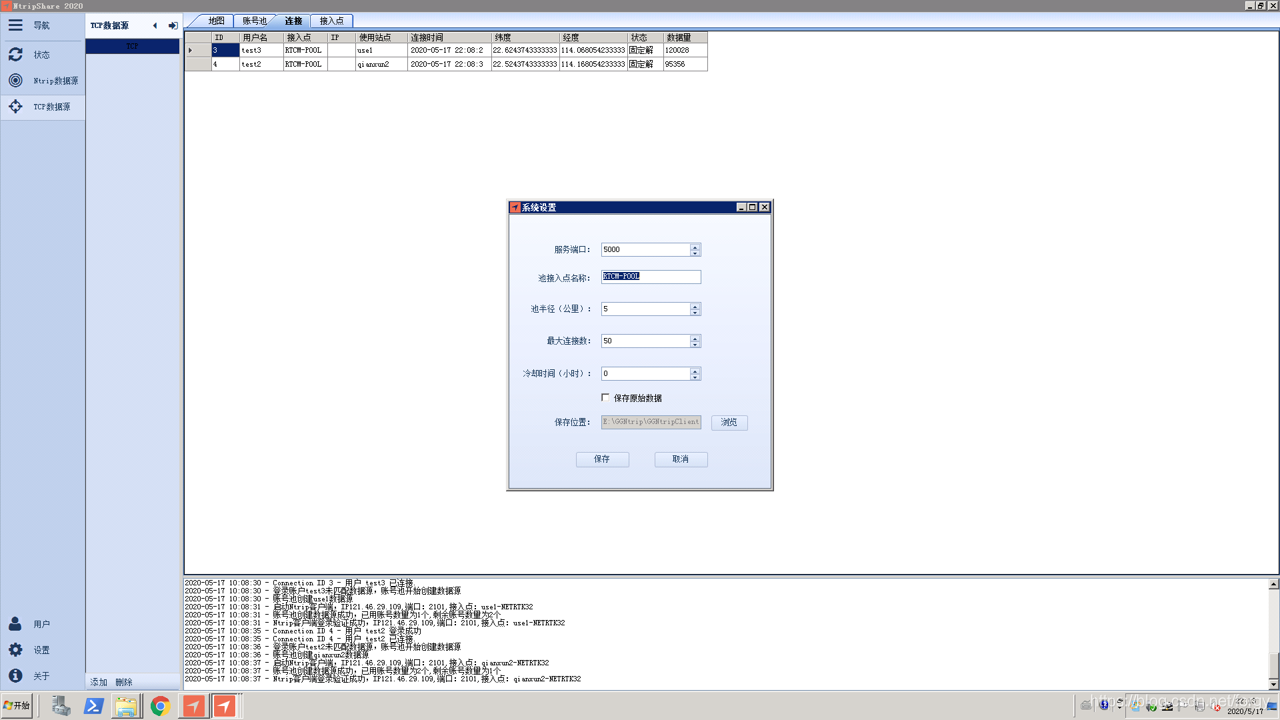Click the 冷却时间 input field
1280x720 pixels.
point(645,373)
